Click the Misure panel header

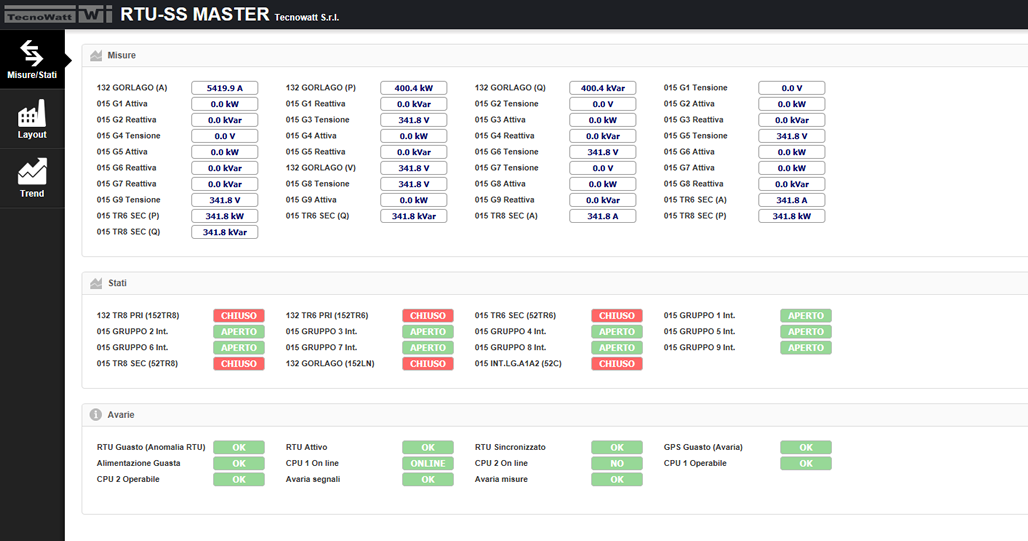(x=121, y=56)
